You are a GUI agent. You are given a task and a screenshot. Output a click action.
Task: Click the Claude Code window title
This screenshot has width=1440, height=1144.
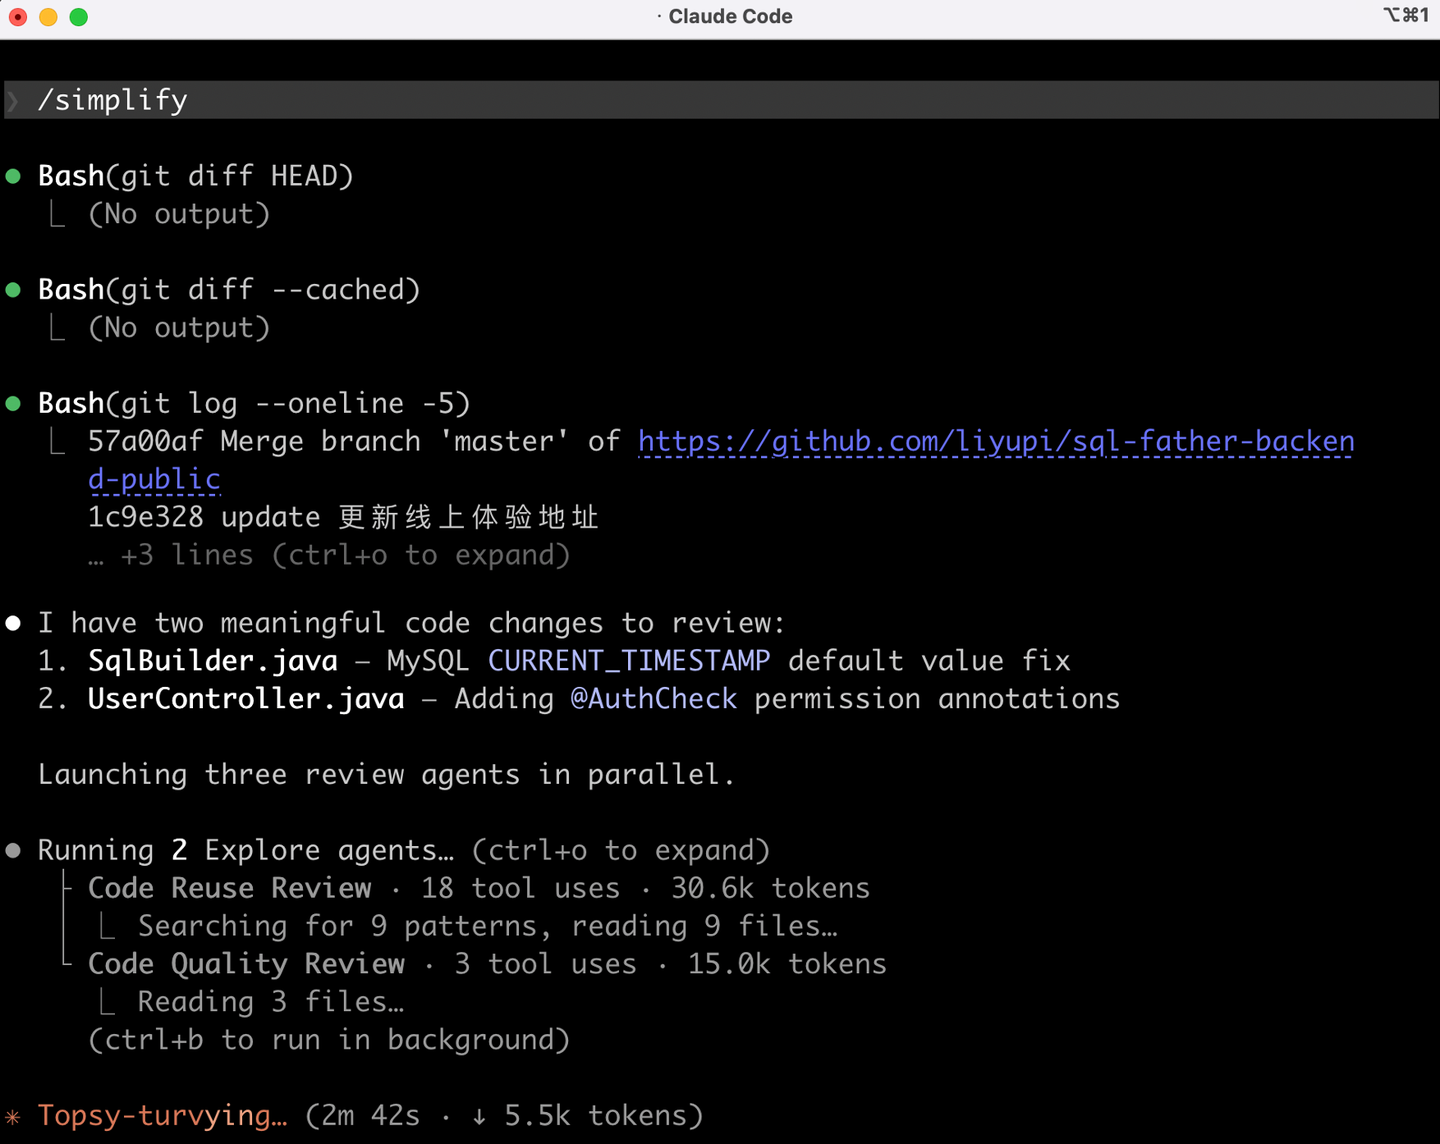click(730, 16)
